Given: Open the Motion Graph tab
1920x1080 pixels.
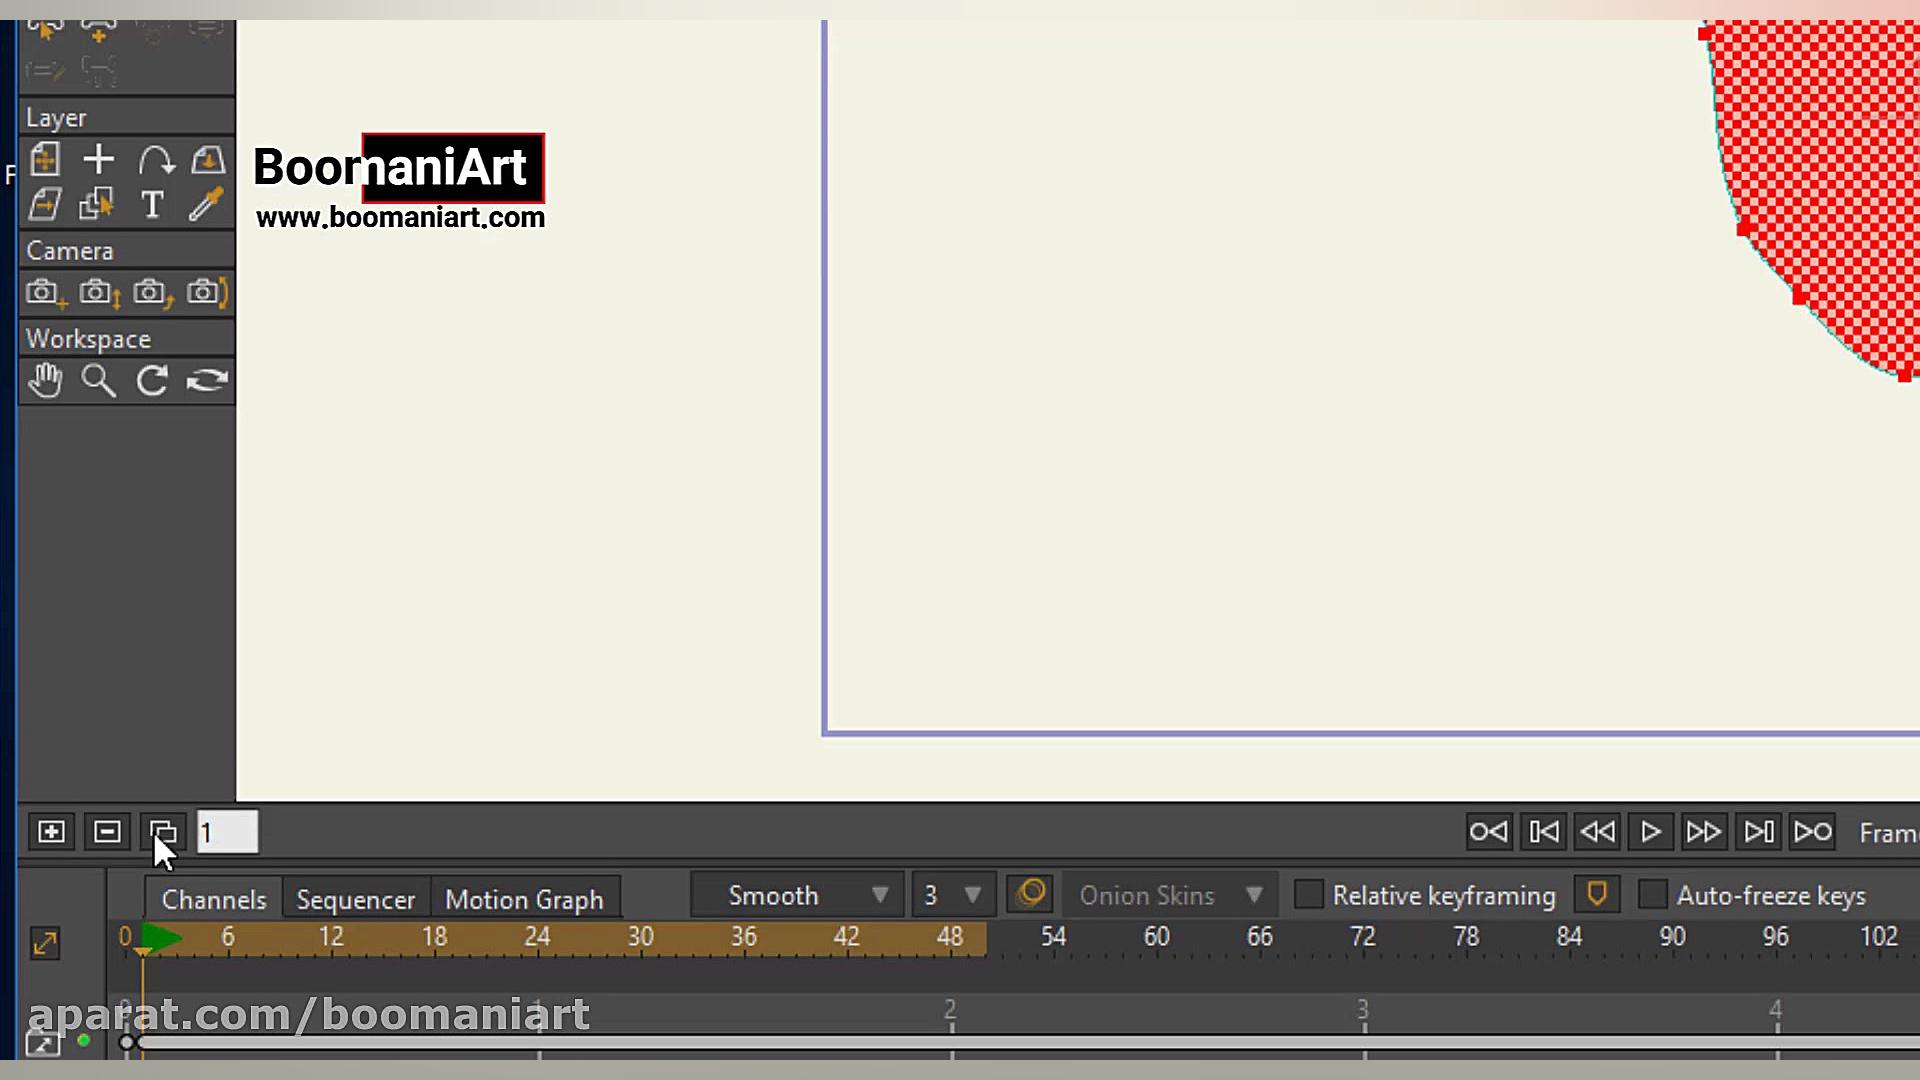Looking at the screenshot, I should [x=524, y=899].
